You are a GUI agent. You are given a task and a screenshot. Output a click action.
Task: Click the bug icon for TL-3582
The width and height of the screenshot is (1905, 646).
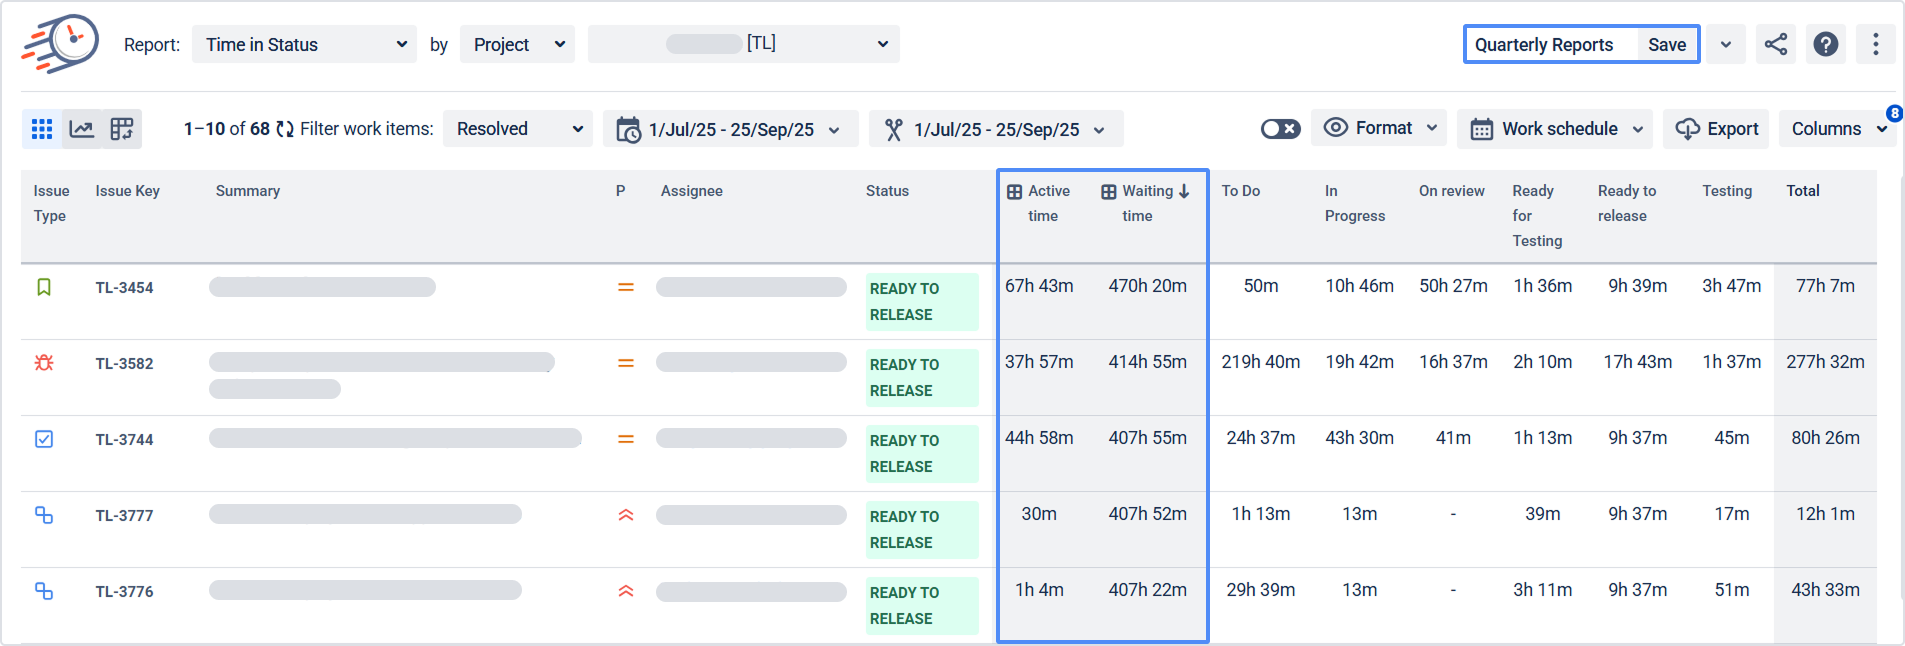coord(44,363)
